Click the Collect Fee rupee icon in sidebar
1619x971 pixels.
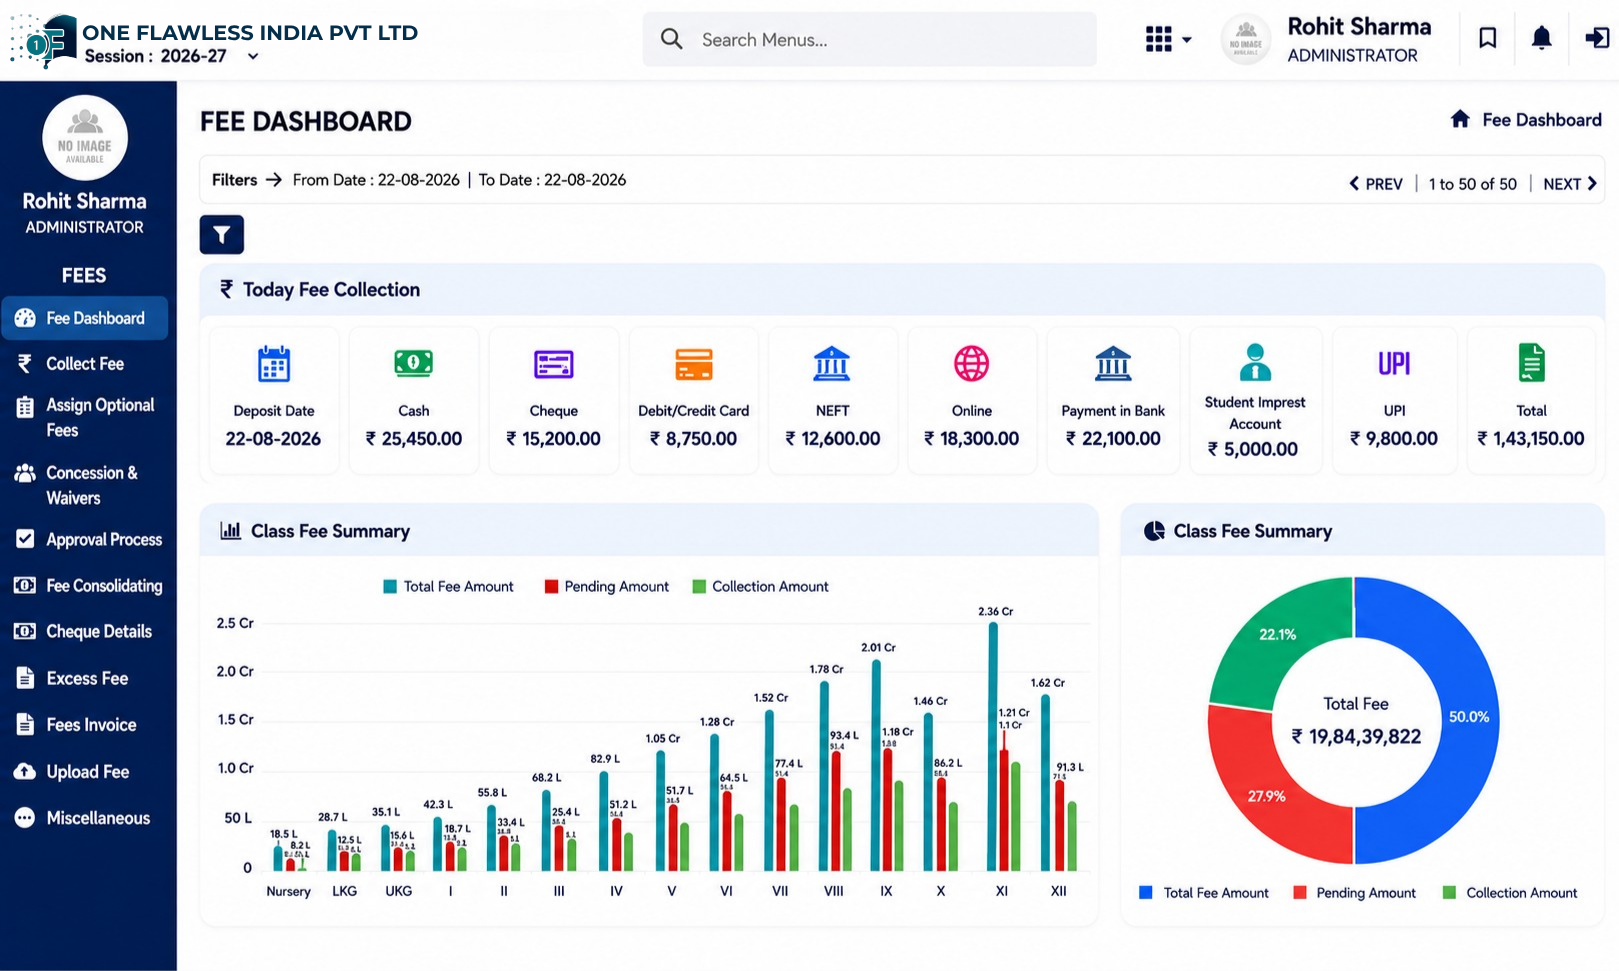click(x=25, y=364)
